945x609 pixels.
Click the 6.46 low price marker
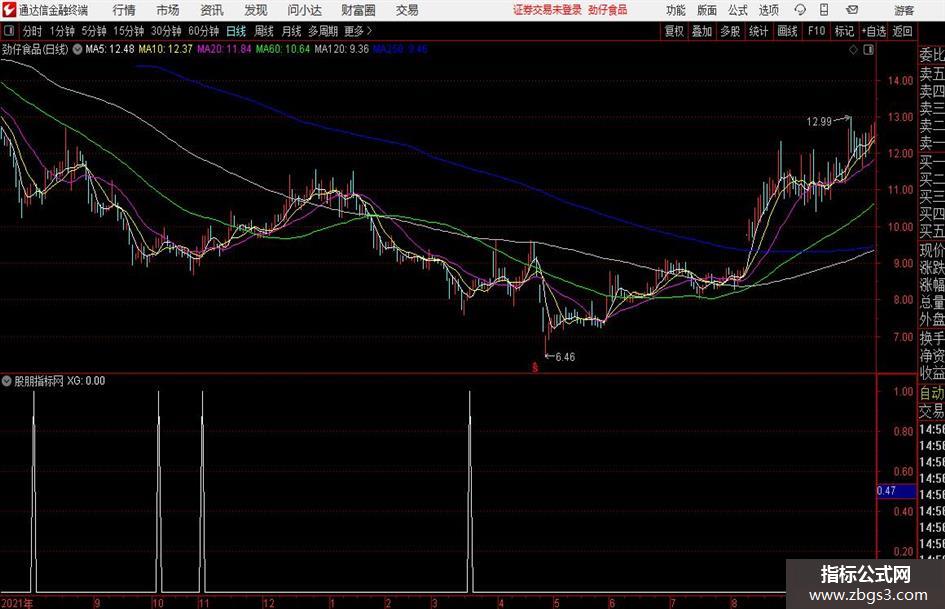click(565, 357)
